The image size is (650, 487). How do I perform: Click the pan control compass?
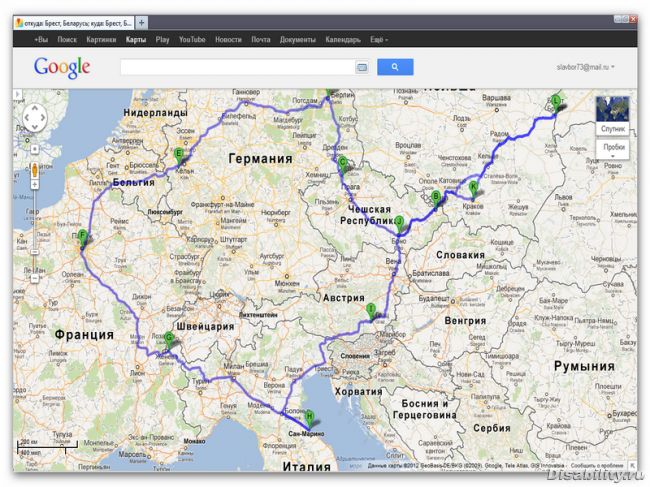[35, 117]
